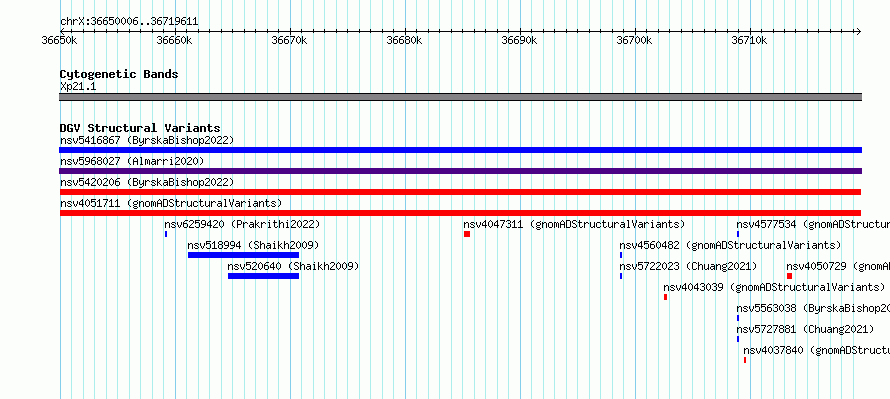Click the nsv5563038 variant label
This screenshot has height=399, width=890.
tap(813, 308)
